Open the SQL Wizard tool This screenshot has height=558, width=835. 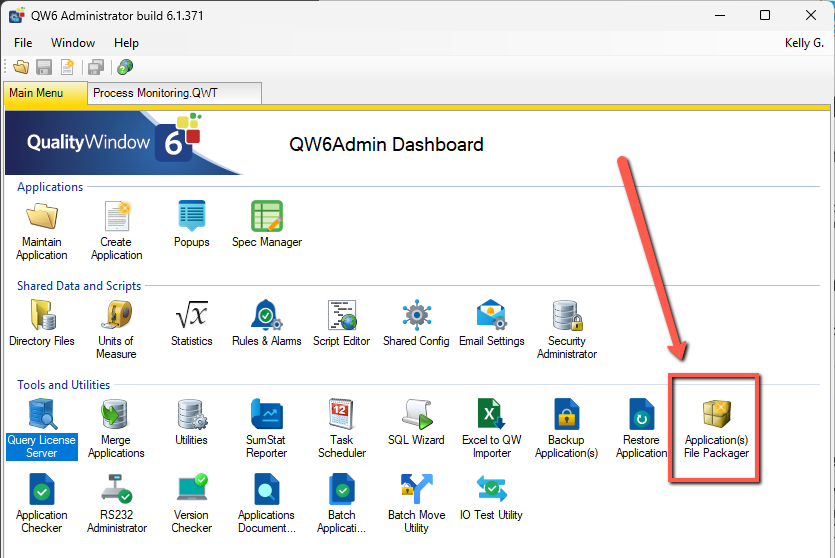point(417,415)
